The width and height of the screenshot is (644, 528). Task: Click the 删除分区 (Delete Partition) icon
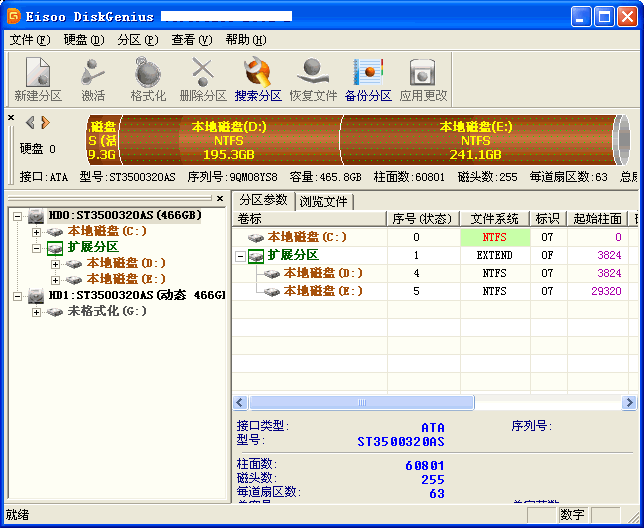[x=203, y=79]
